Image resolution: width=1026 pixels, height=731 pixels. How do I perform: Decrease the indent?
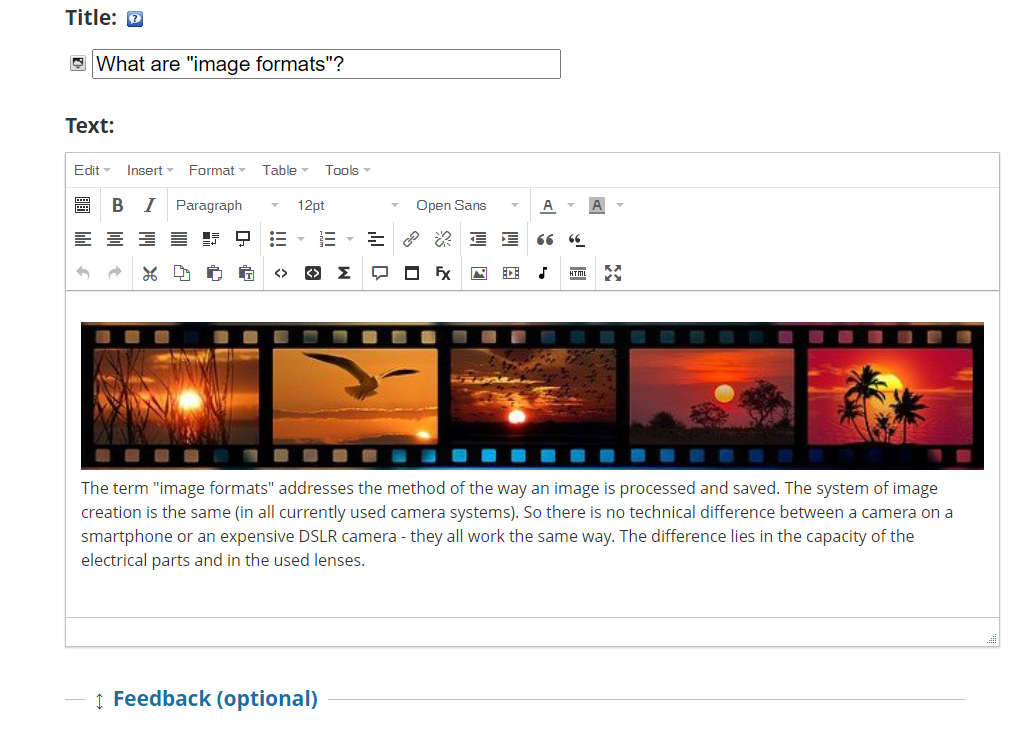coord(478,240)
